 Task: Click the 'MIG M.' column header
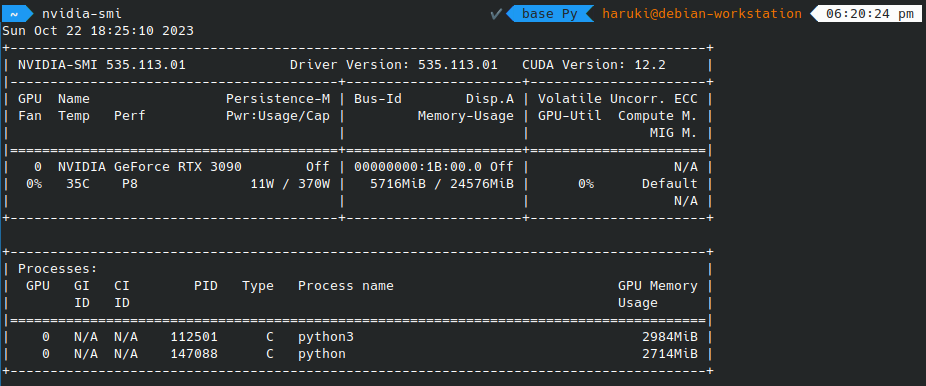pos(673,133)
